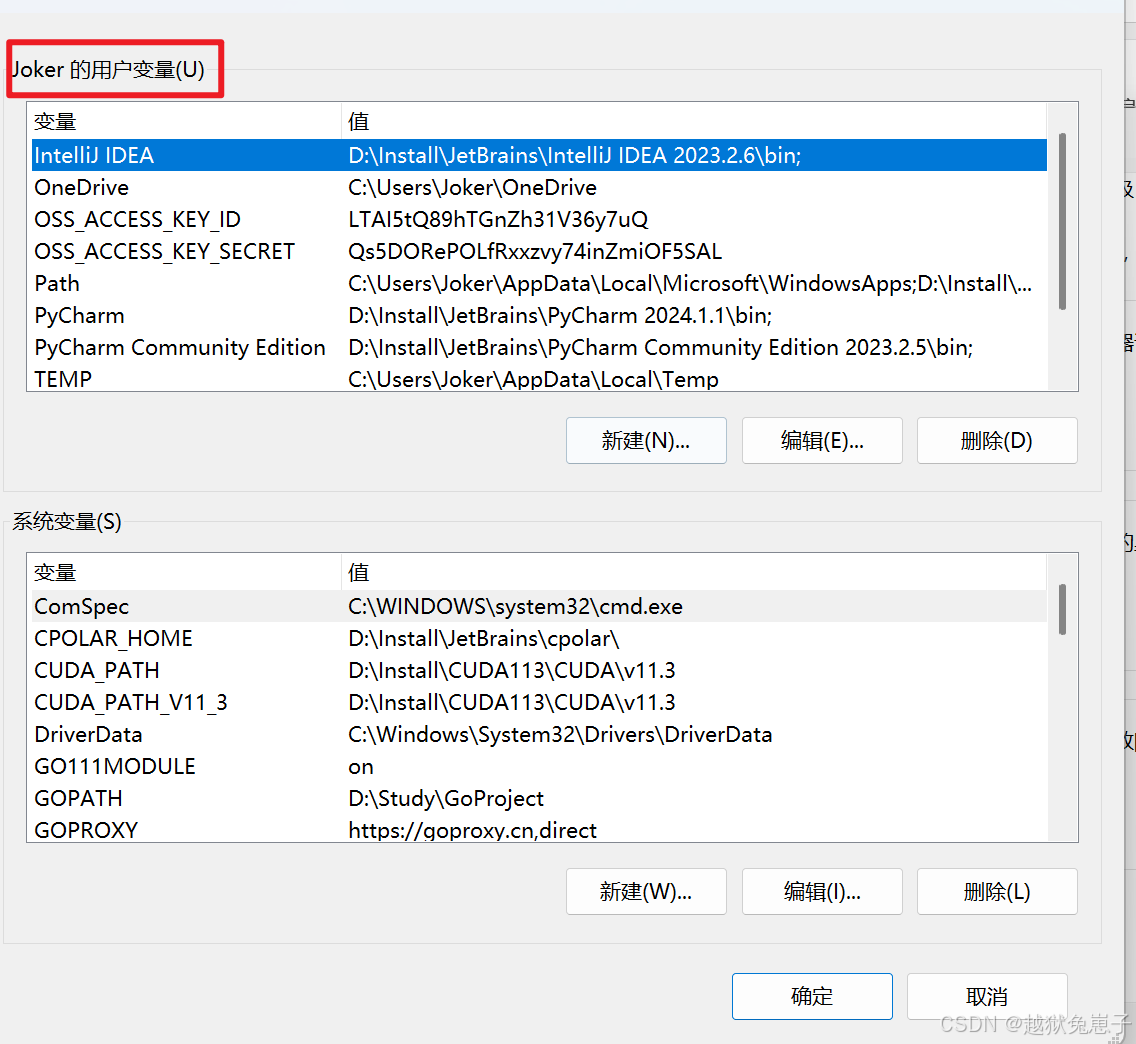Image resolution: width=1136 pixels, height=1044 pixels.
Task: Select the ComSpec system variable
Action: pos(539,606)
